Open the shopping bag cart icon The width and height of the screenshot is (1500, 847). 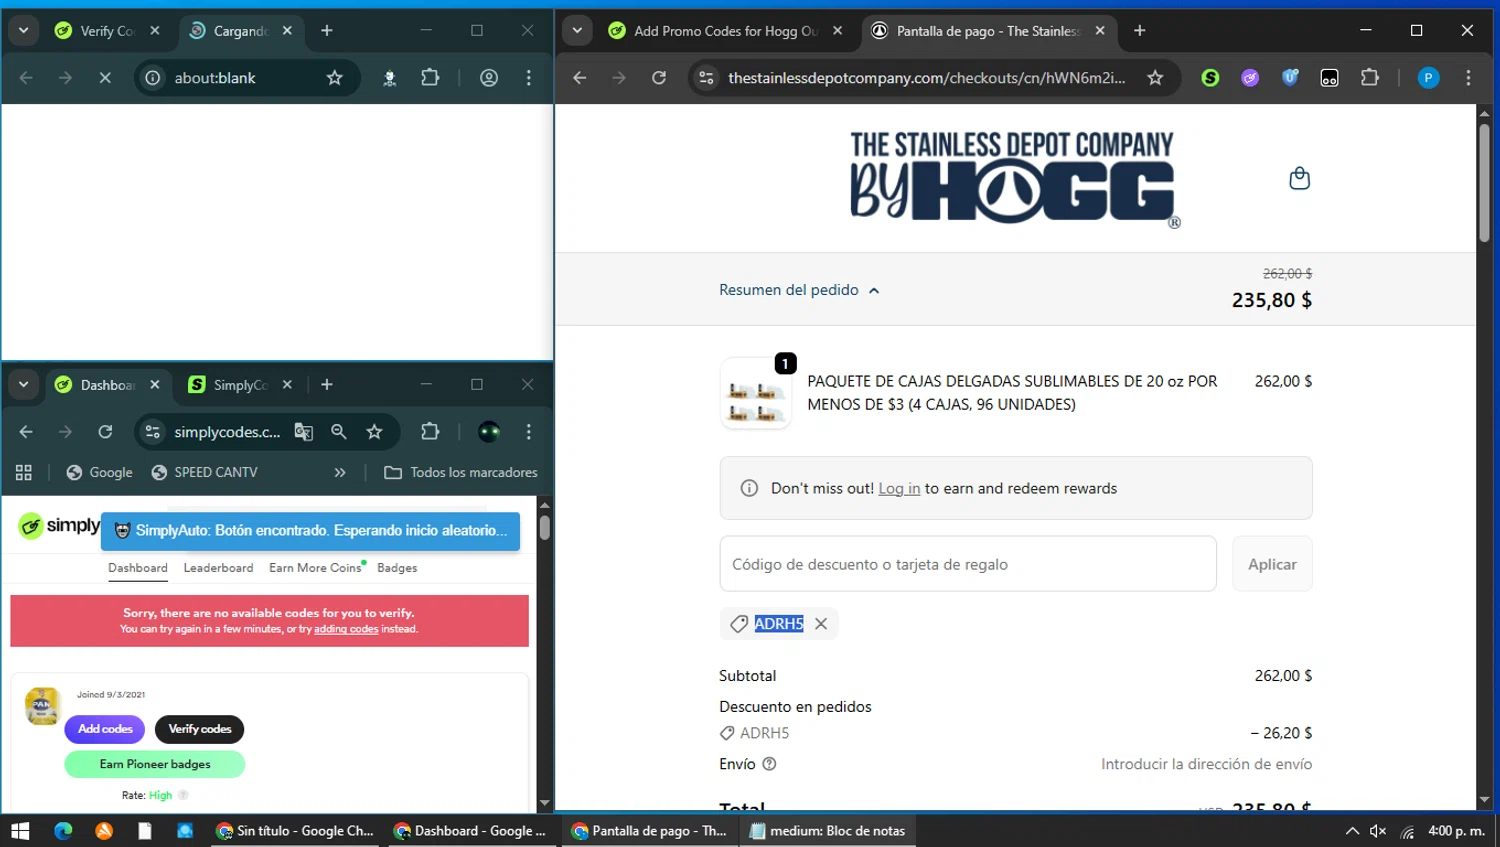tap(1299, 178)
